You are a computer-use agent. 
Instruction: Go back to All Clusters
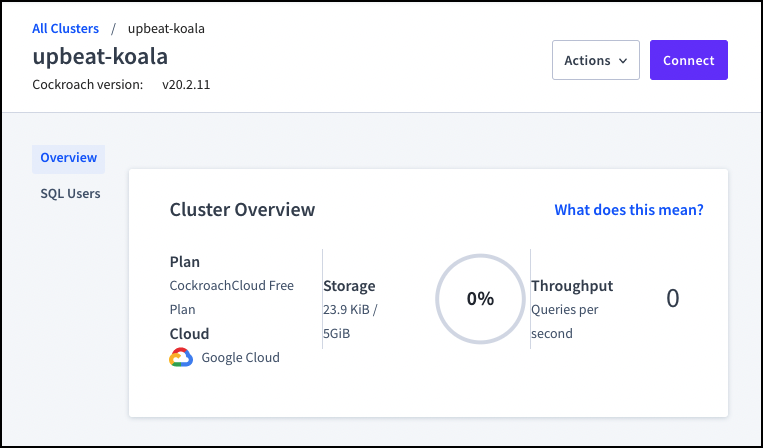tap(66, 28)
